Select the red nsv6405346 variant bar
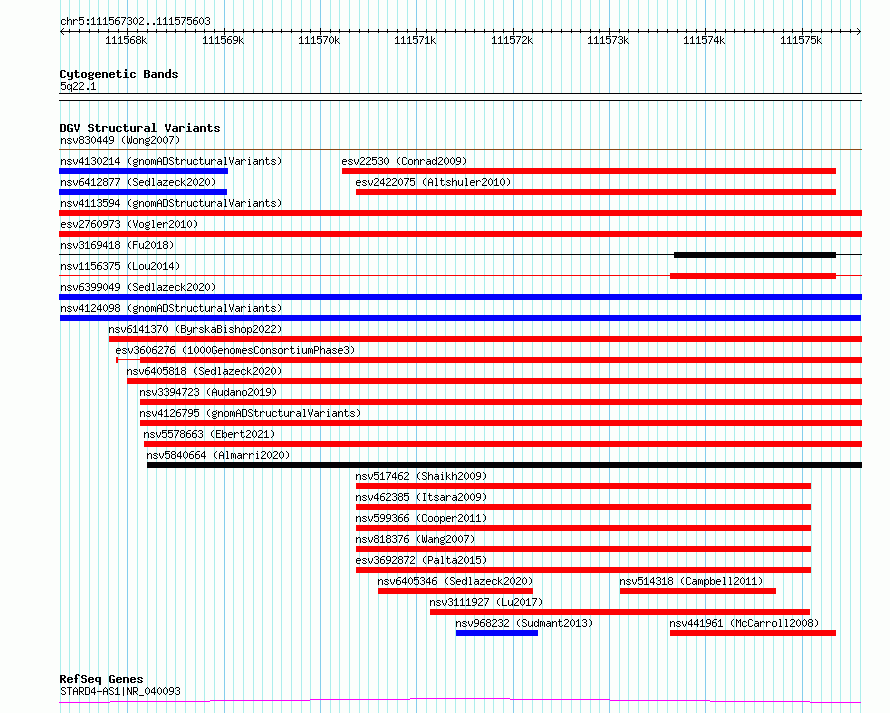This screenshot has width=890, height=713. pyautogui.click(x=455, y=591)
